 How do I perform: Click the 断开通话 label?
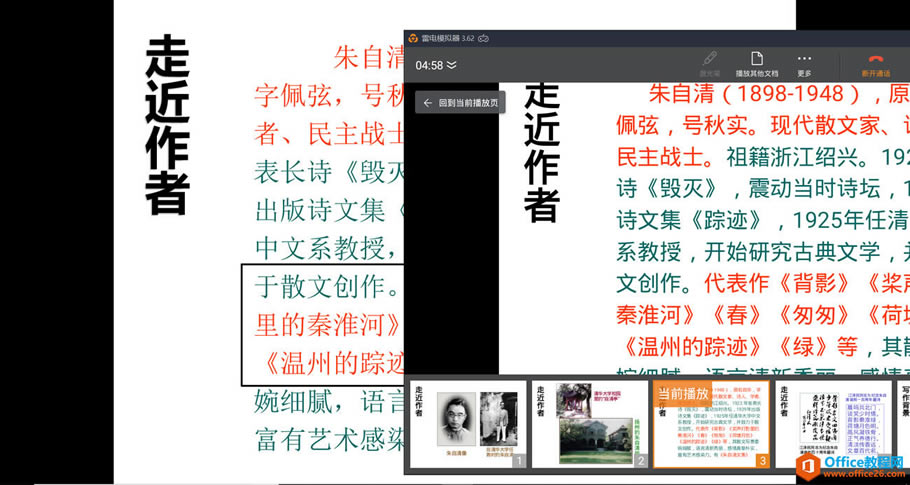pos(876,74)
